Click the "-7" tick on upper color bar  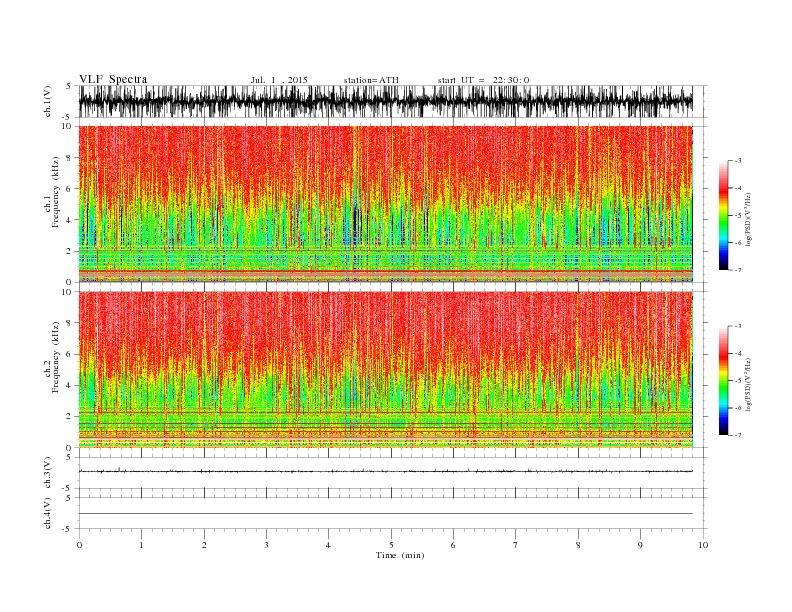point(737,270)
